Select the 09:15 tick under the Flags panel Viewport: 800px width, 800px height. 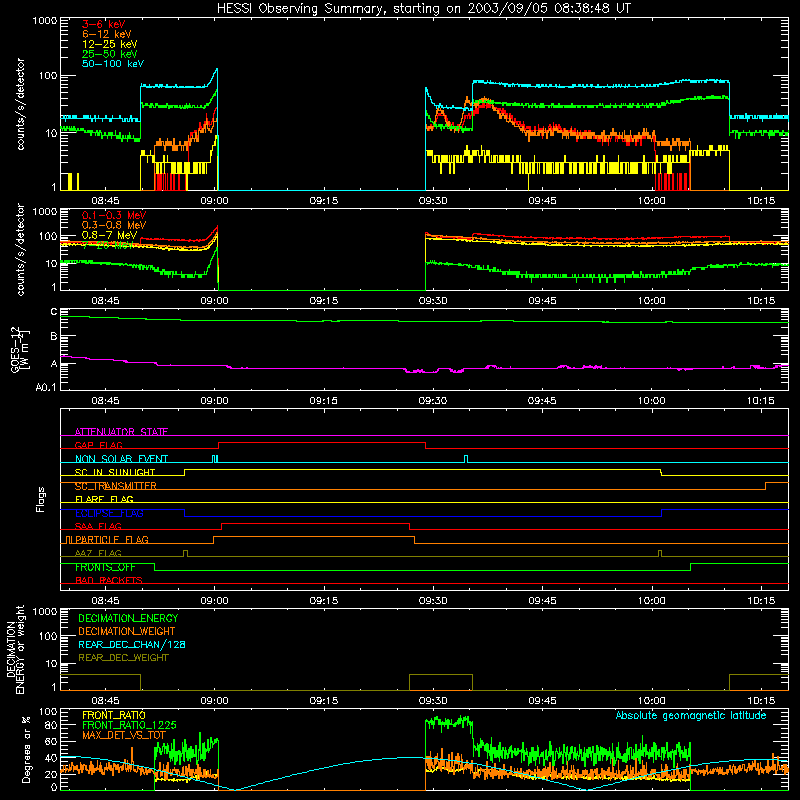click(x=323, y=601)
